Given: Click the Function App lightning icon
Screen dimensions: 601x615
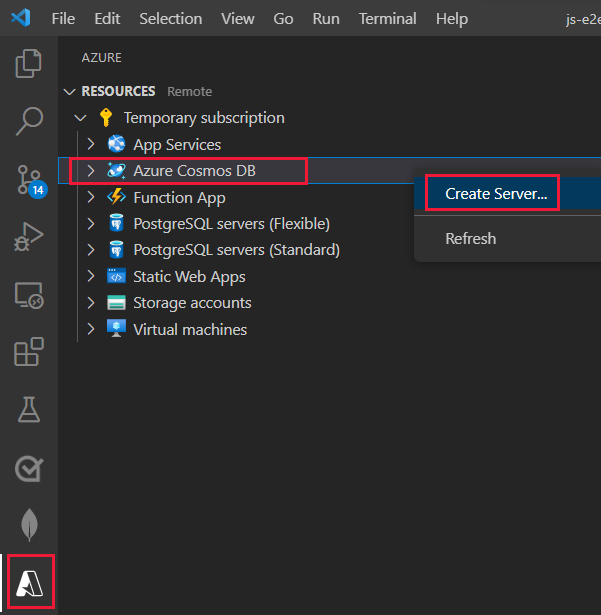Looking at the screenshot, I should (117, 197).
